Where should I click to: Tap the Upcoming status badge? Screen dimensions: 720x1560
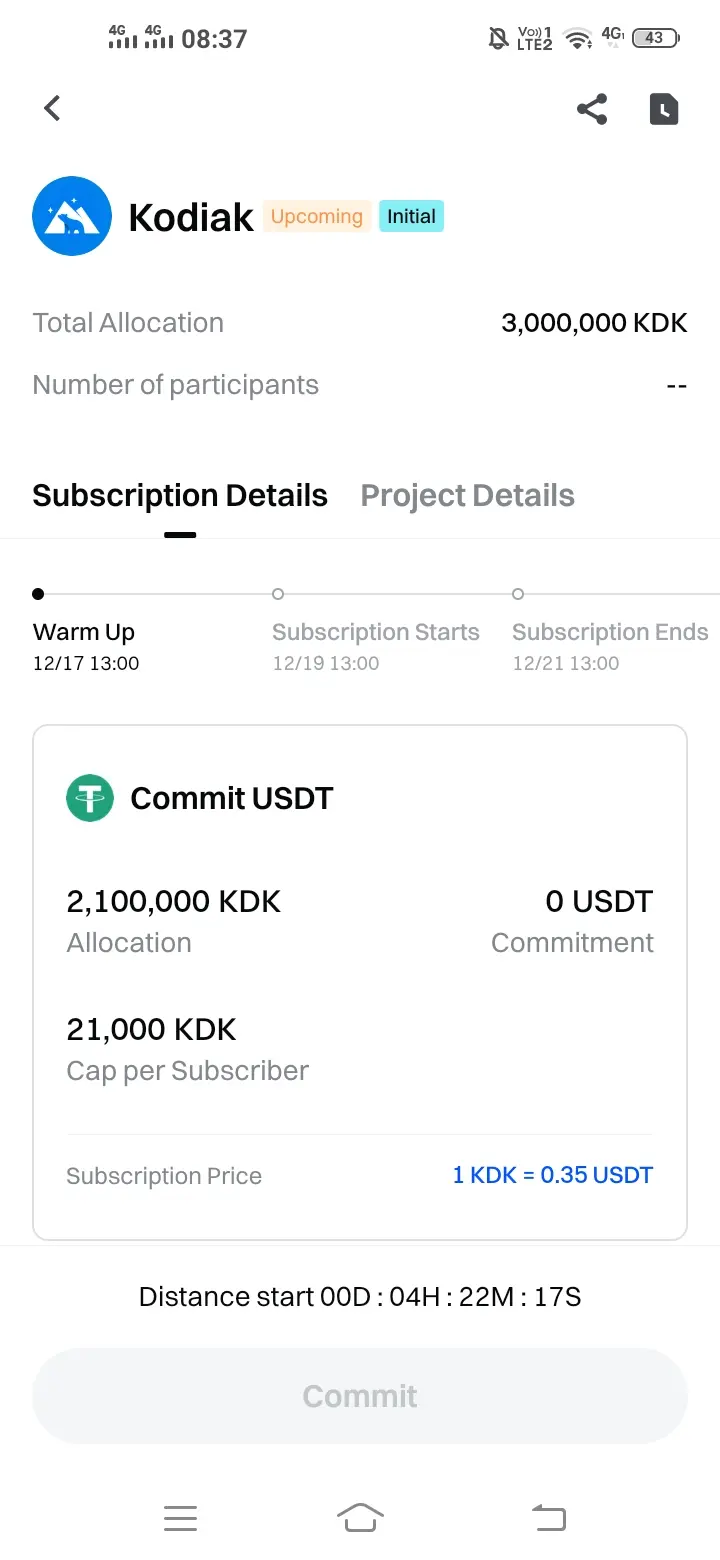(316, 217)
